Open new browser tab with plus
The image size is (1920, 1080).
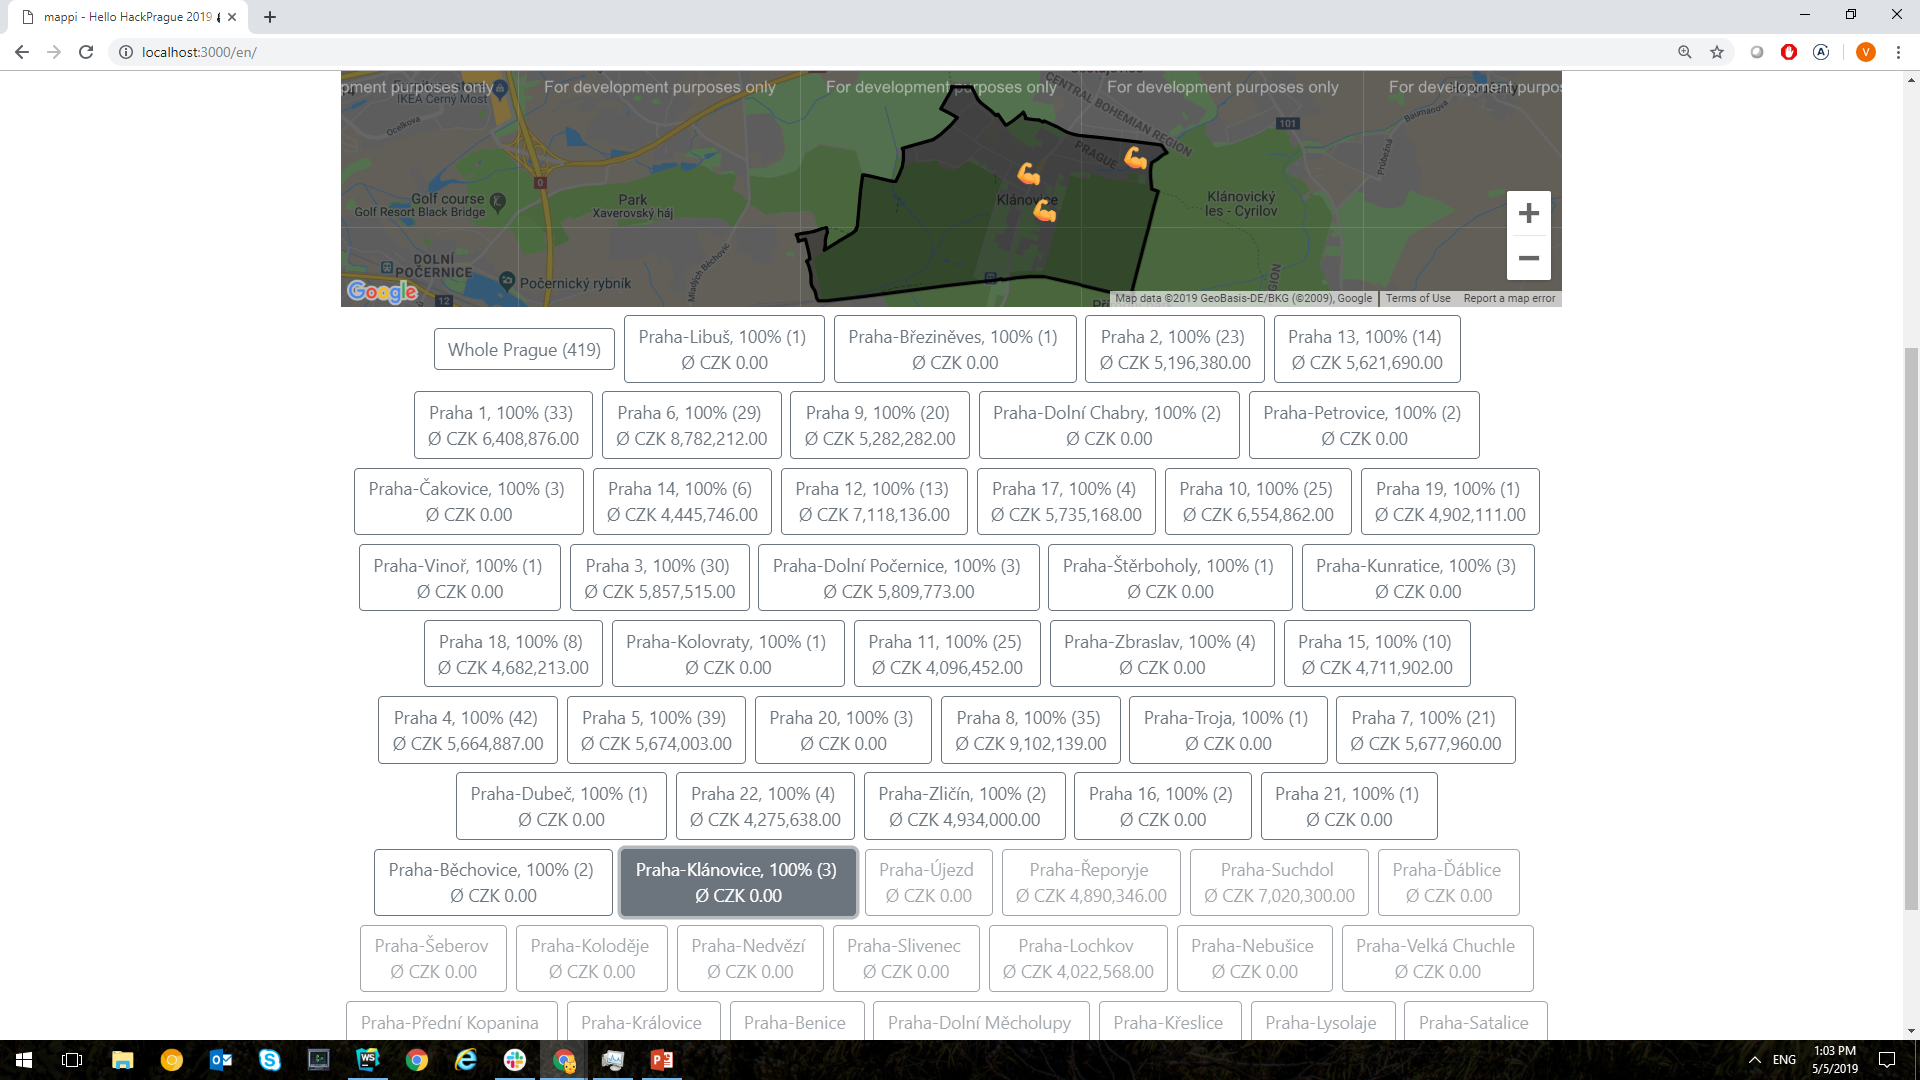pyautogui.click(x=270, y=17)
